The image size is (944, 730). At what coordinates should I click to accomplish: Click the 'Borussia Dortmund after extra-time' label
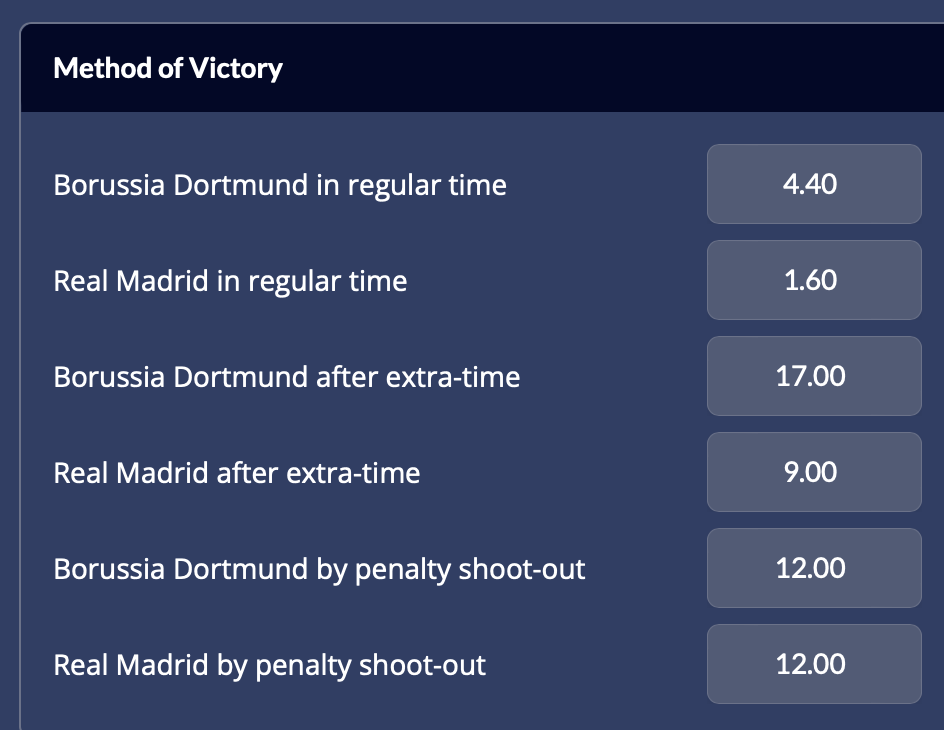tap(287, 377)
